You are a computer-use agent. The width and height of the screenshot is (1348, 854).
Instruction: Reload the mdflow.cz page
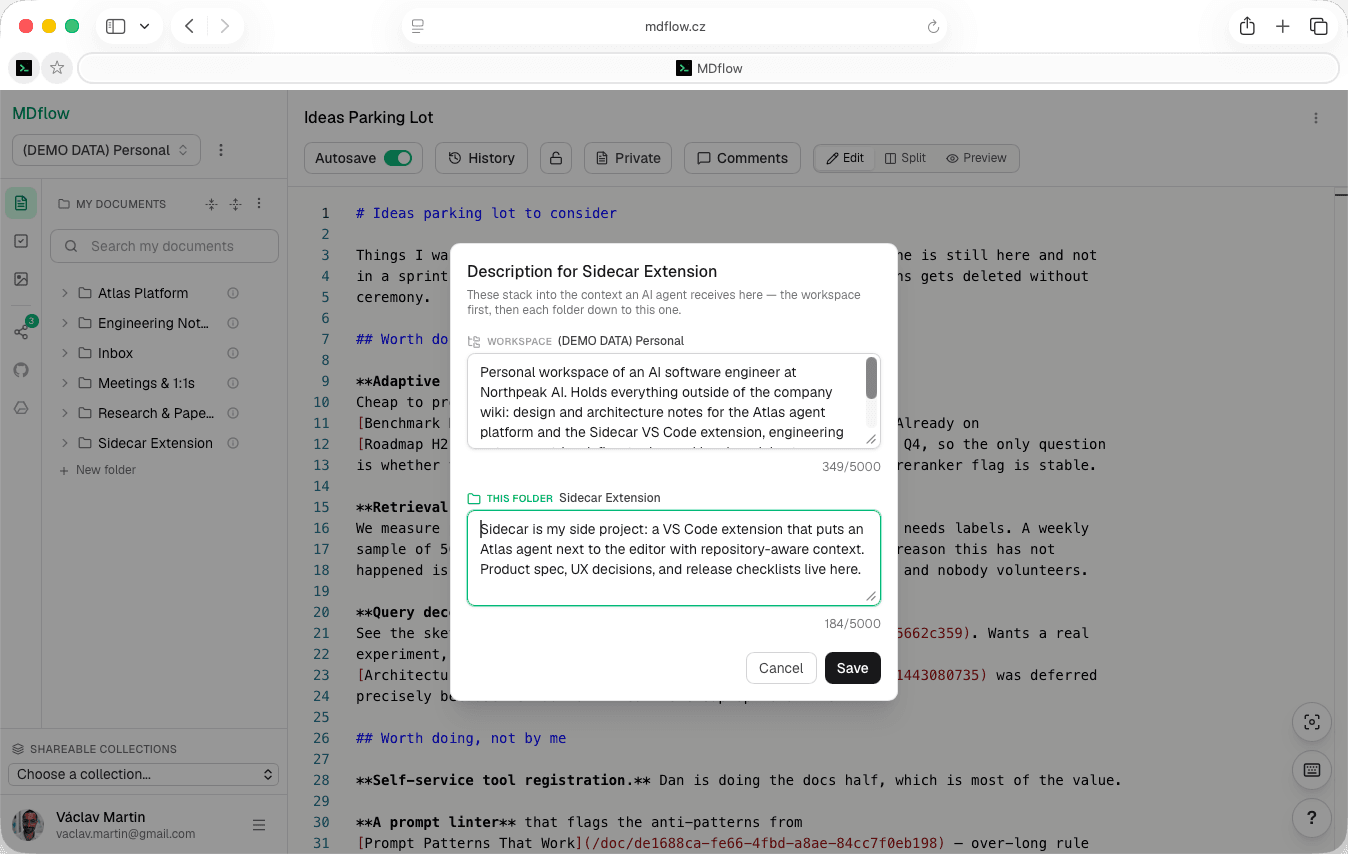[x=933, y=27]
